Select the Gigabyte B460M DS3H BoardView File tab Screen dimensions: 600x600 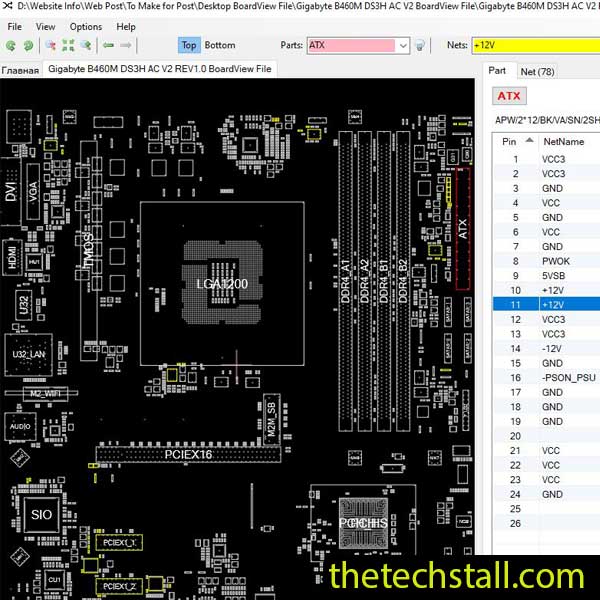160,69
